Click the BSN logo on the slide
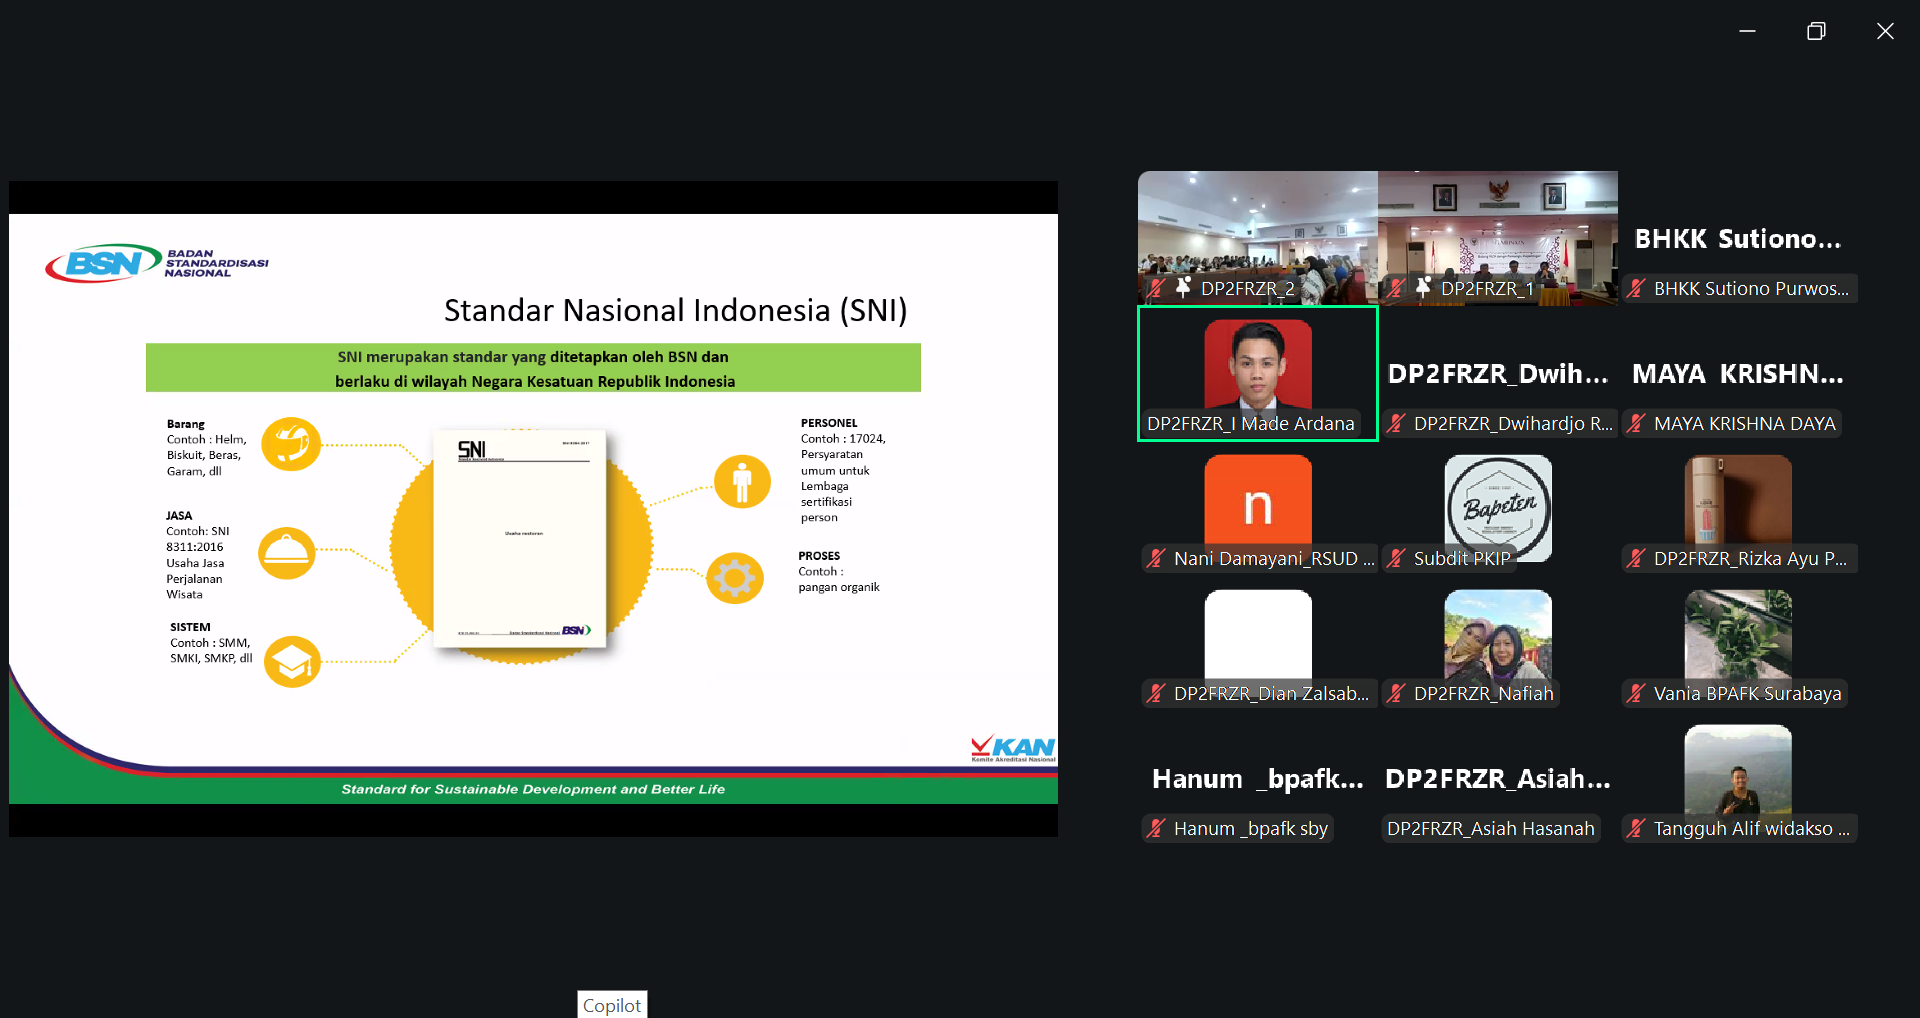 [x=104, y=263]
